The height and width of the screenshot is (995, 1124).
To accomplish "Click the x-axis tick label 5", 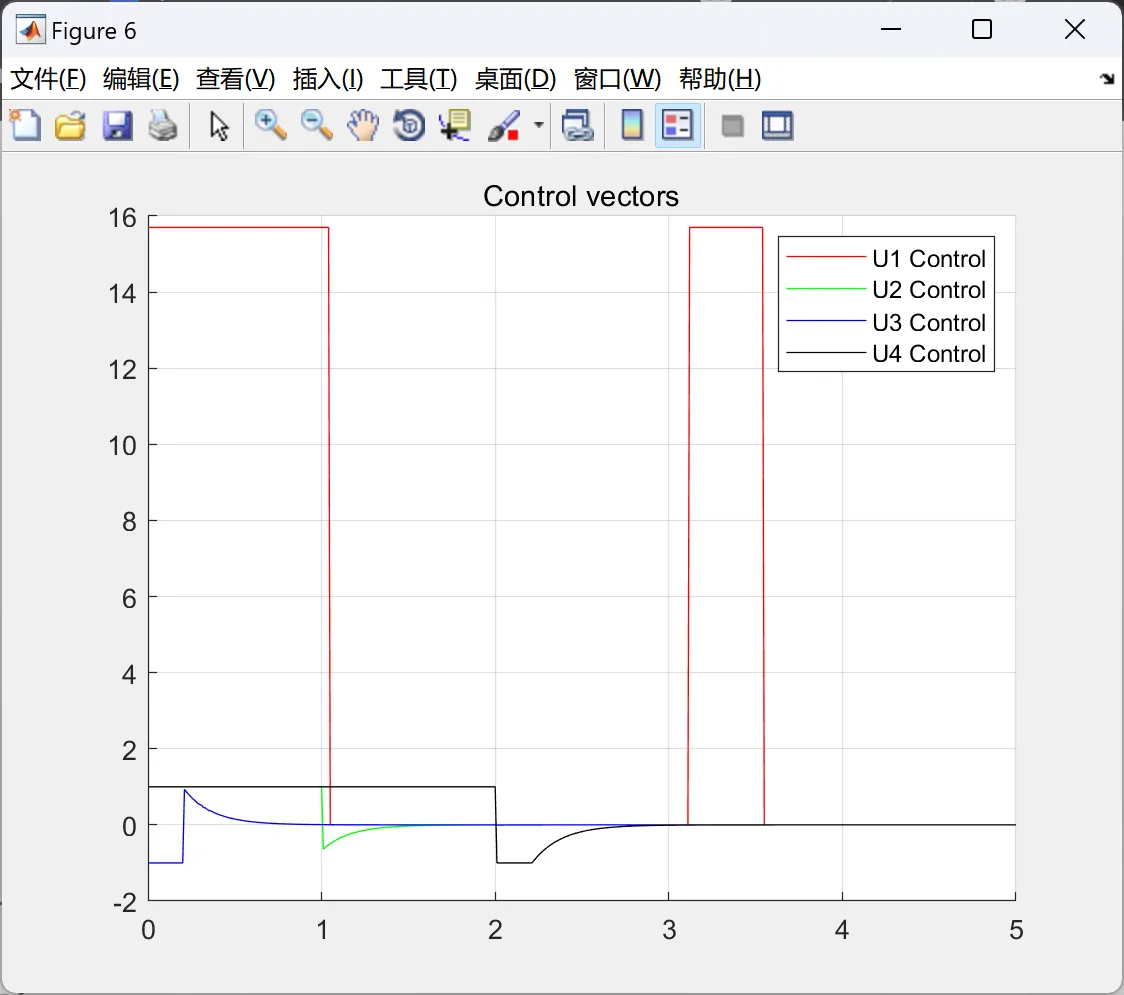I will click(1016, 930).
